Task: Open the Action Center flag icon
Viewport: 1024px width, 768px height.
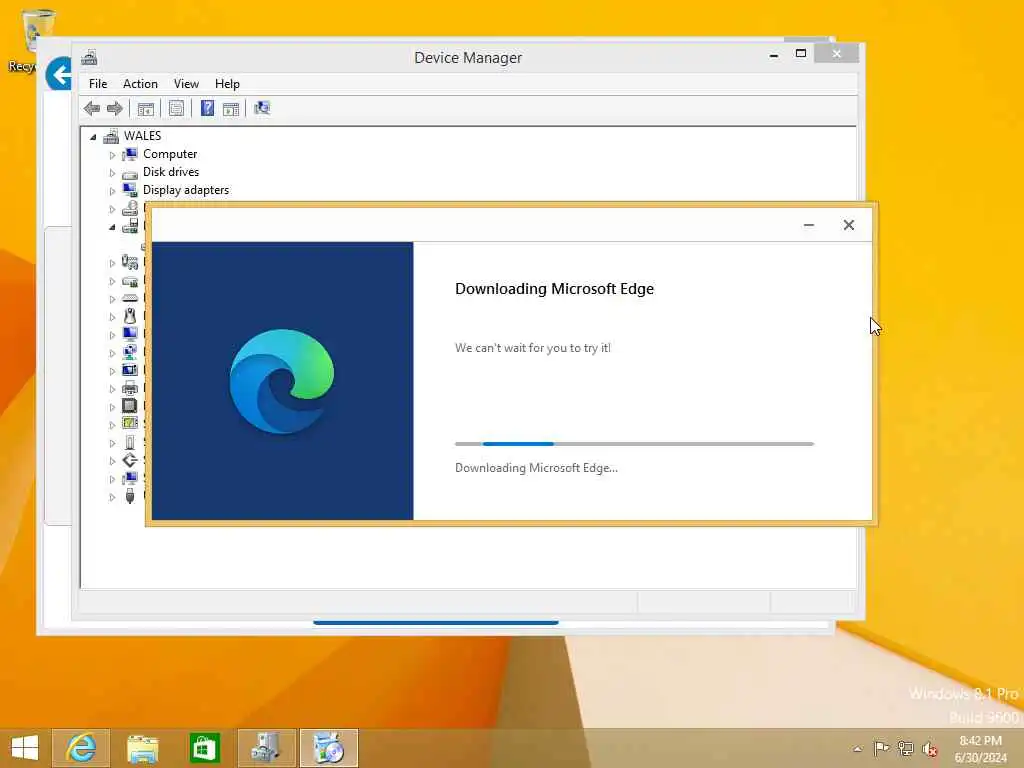Action: pyautogui.click(x=881, y=748)
